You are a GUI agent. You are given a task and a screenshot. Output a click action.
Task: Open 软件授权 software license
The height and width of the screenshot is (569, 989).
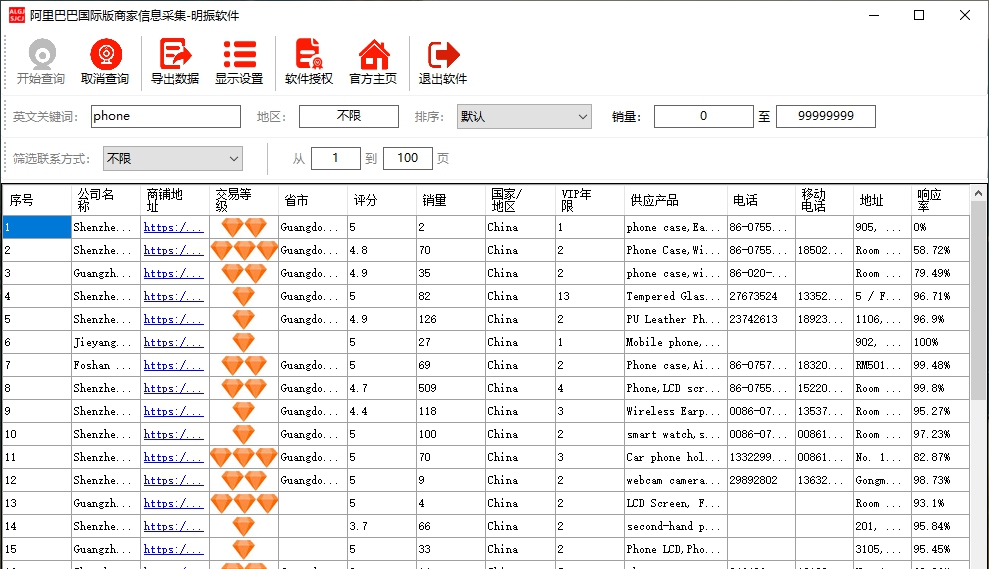coord(309,62)
